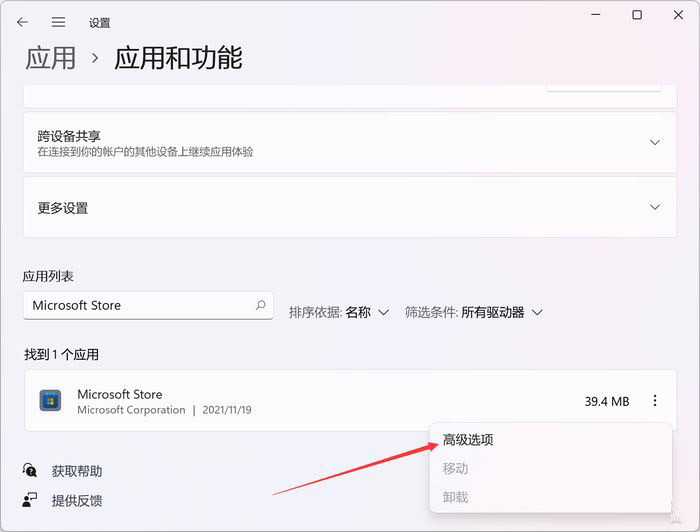
Task: Open the 排序依据 名称 dropdown
Action: click(x=339, y=312)
